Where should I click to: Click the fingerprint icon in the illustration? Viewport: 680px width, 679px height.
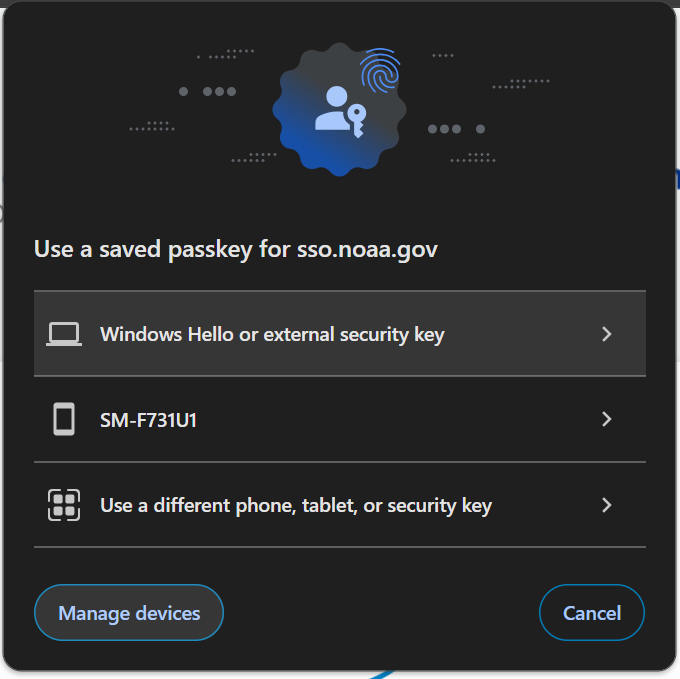point(380,70)
